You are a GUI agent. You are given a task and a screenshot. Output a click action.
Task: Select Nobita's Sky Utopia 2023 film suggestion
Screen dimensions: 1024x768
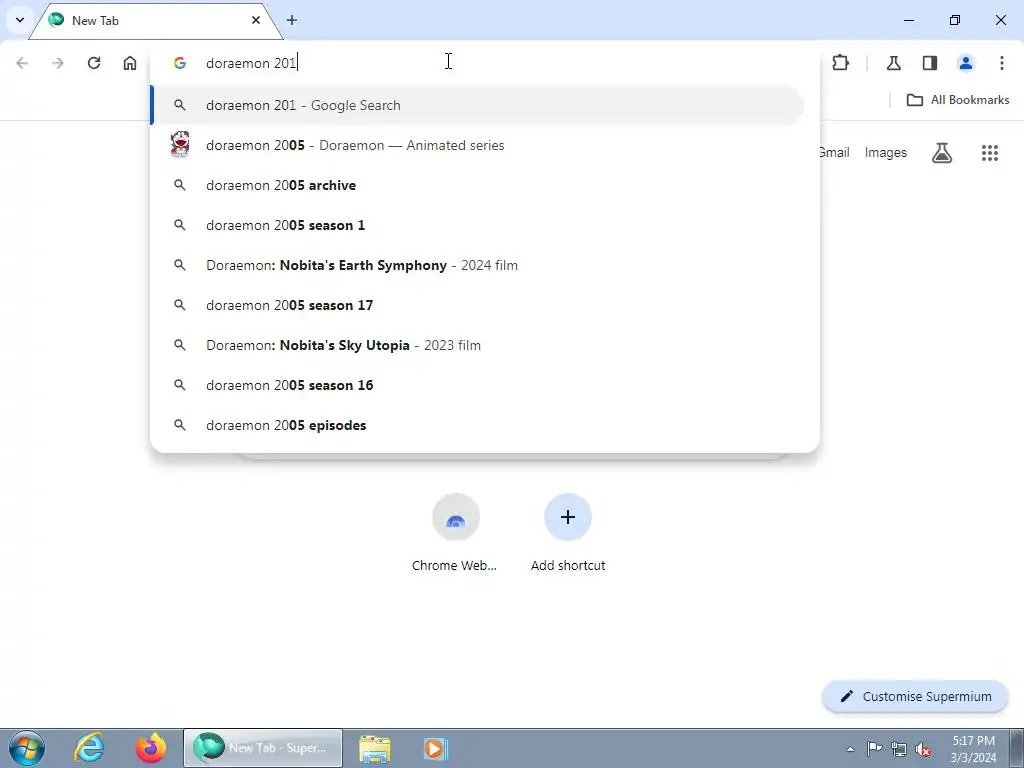[x=477, y=345]
